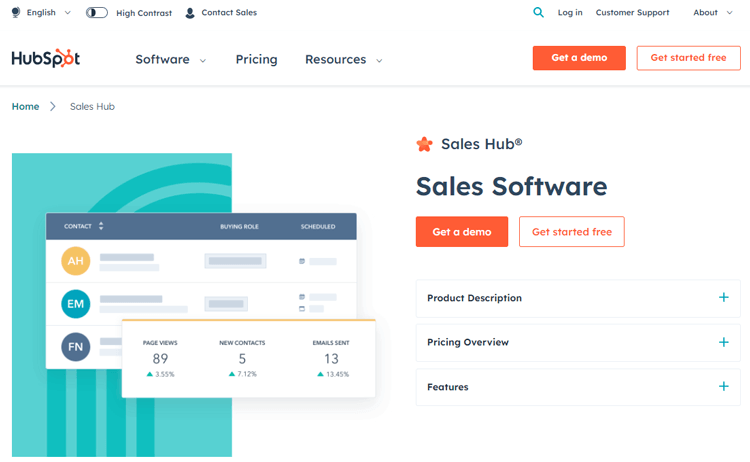Click the header Get a demo button
This screenshot has height=462, width=750.
pyautogui.click(x=579, y=58)
